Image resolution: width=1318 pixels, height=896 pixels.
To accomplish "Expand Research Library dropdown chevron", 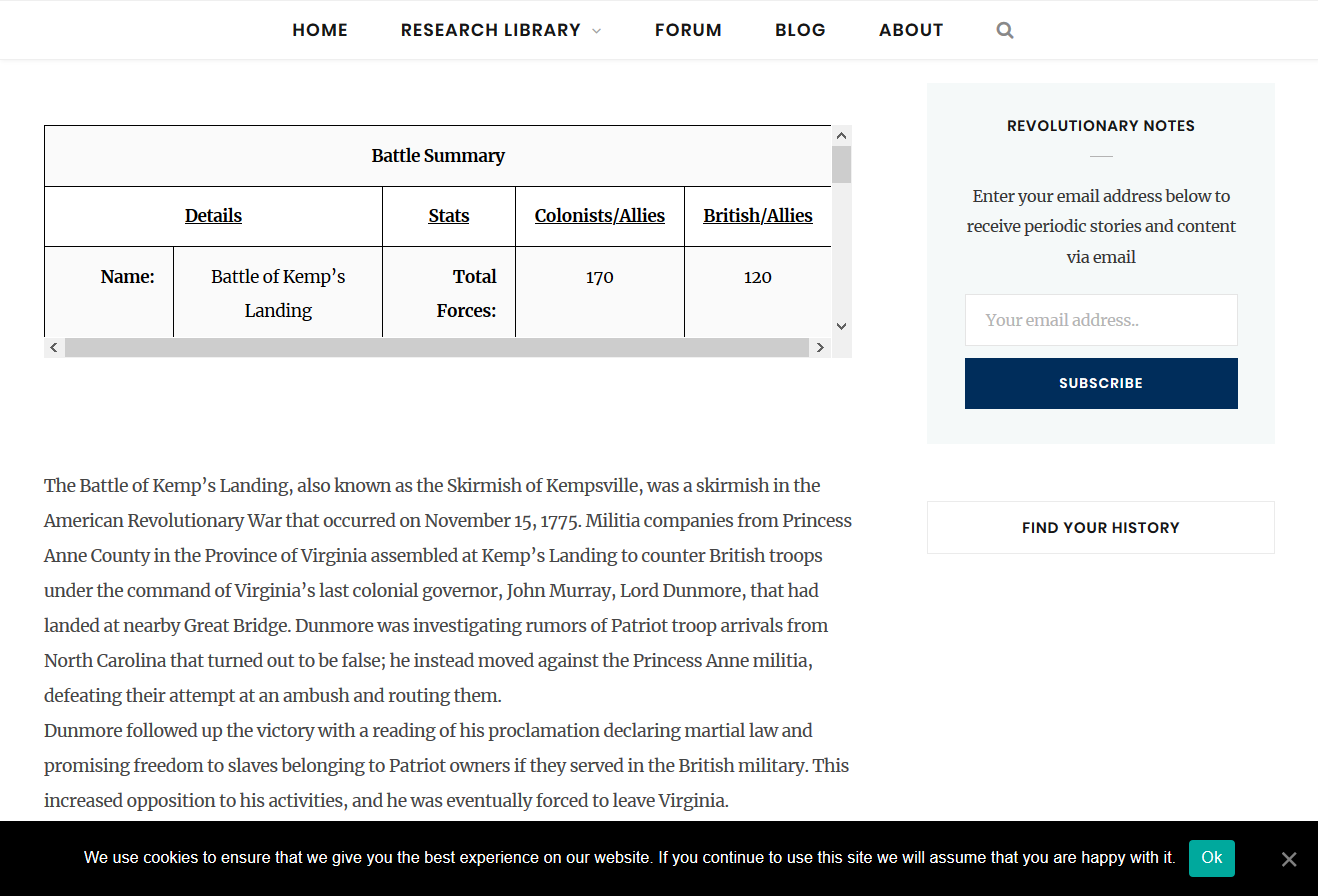I will coord(597,31).
